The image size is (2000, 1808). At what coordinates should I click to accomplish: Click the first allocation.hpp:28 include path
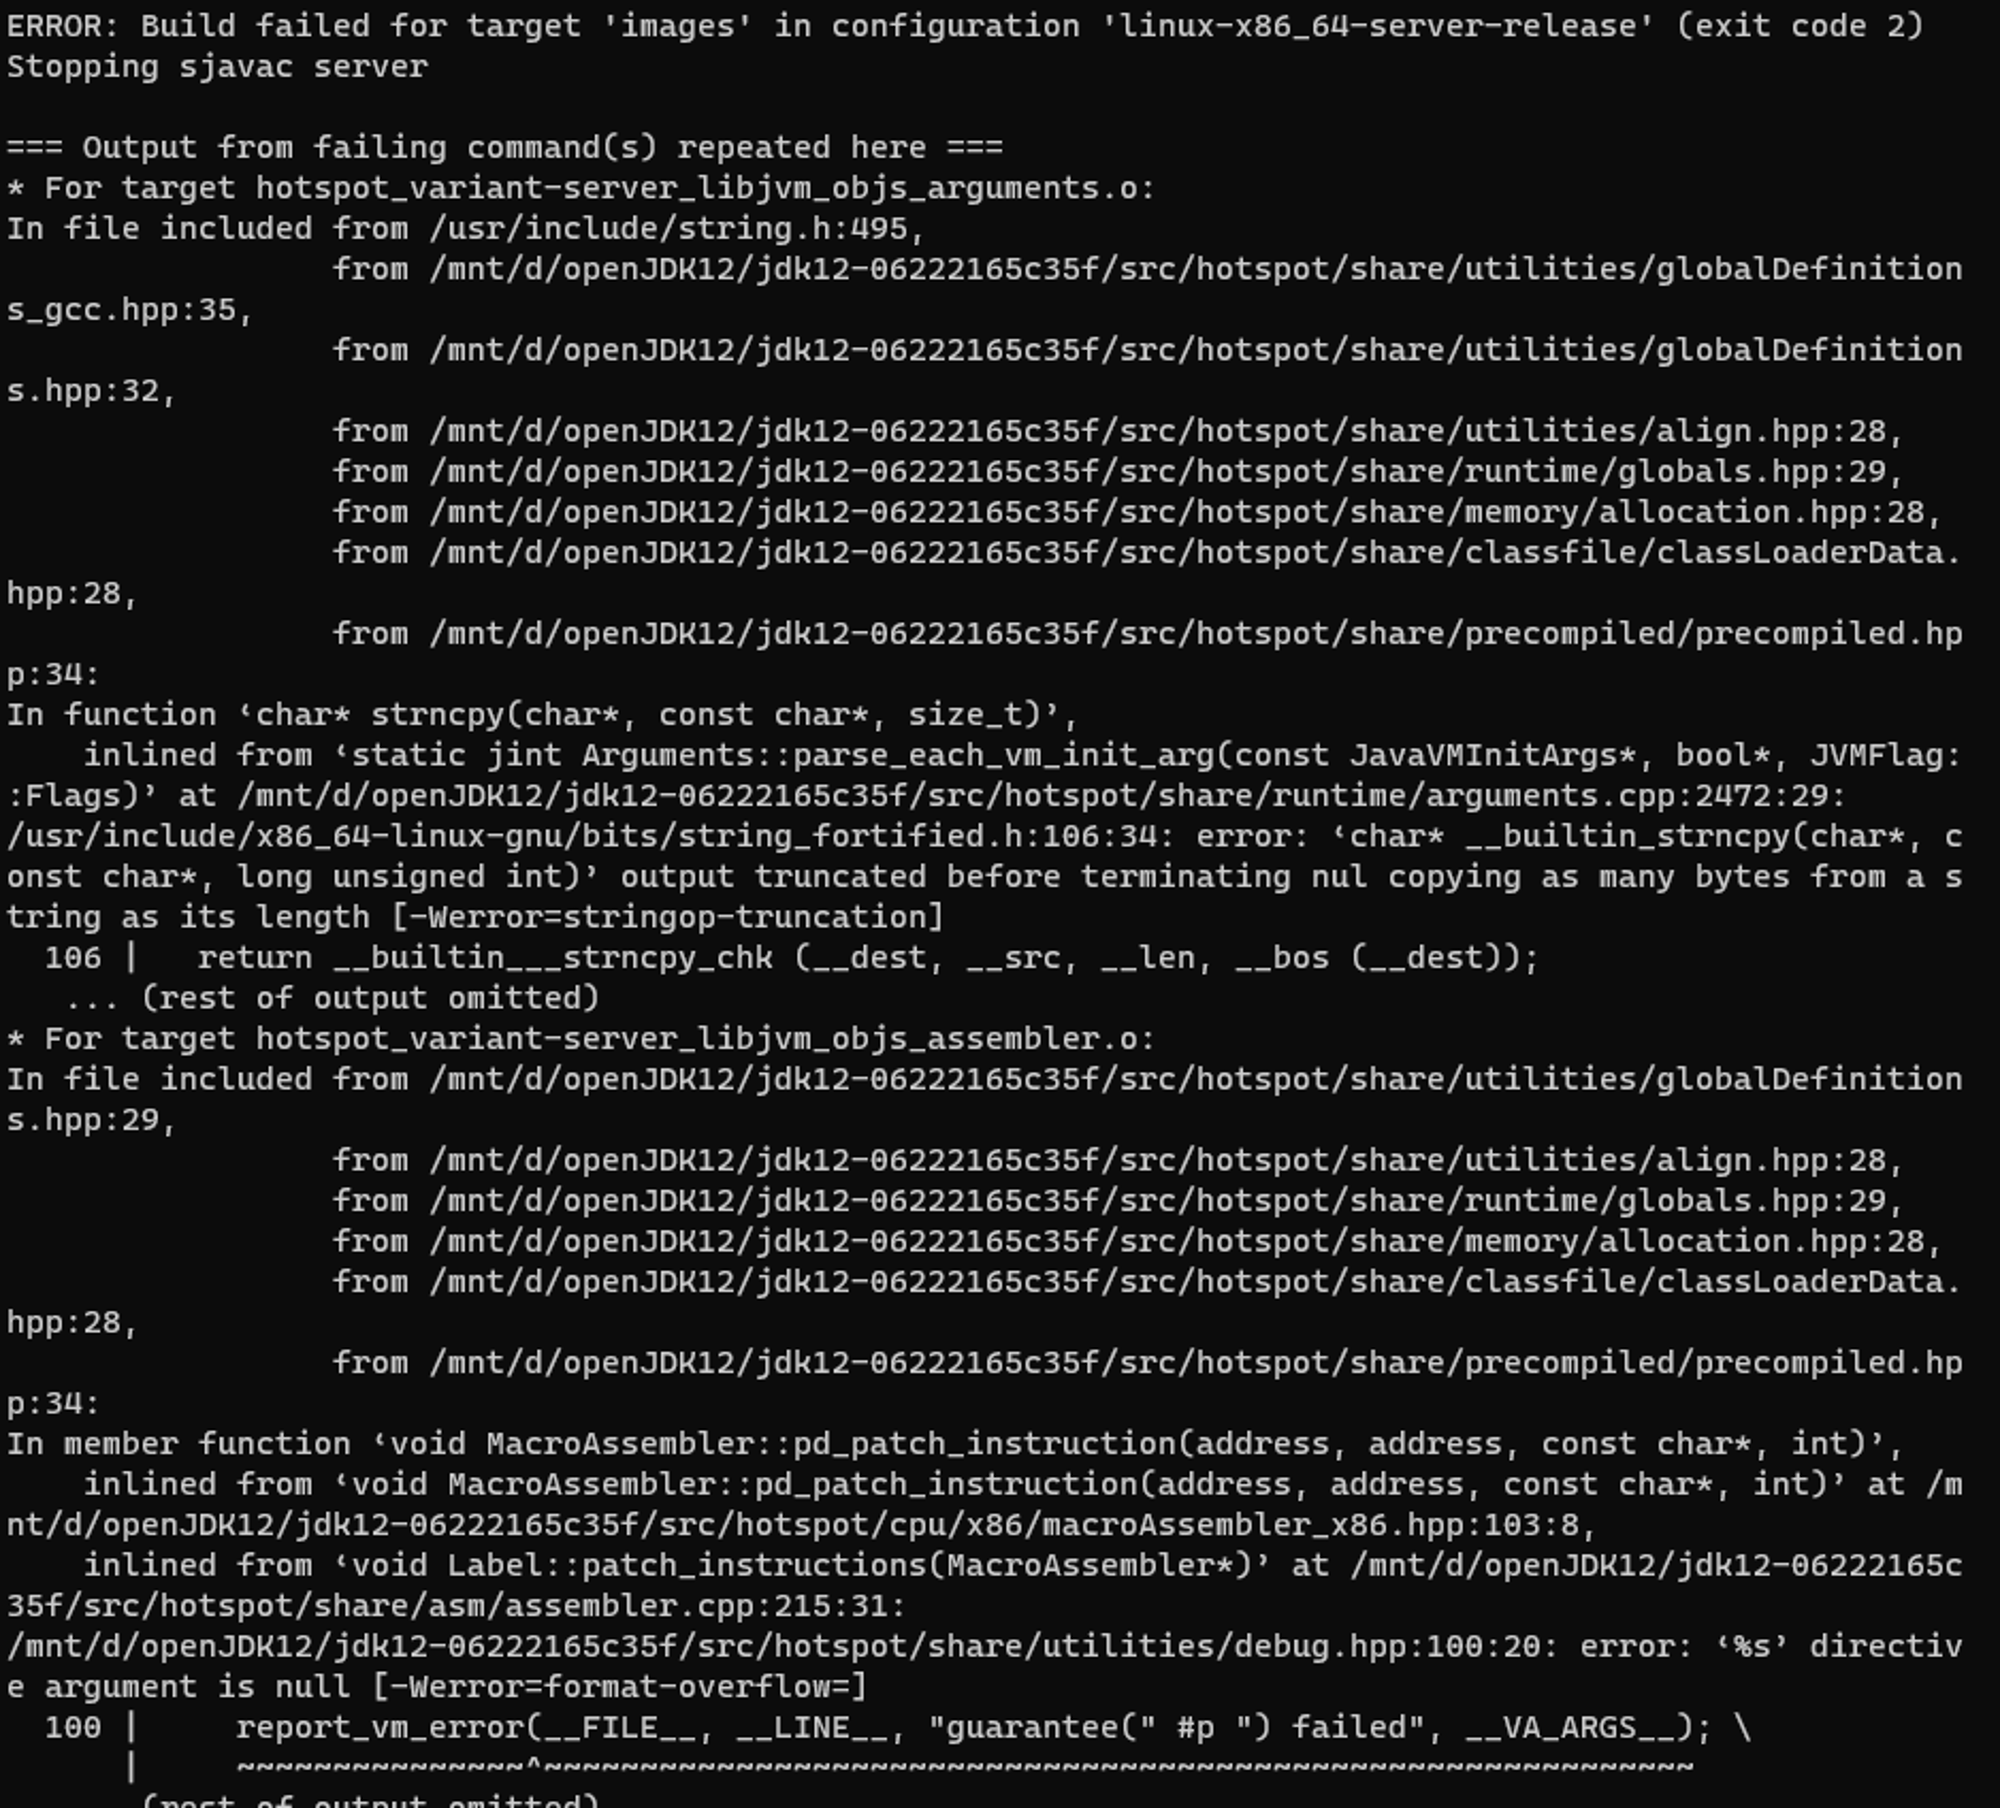coord(1177,512)
